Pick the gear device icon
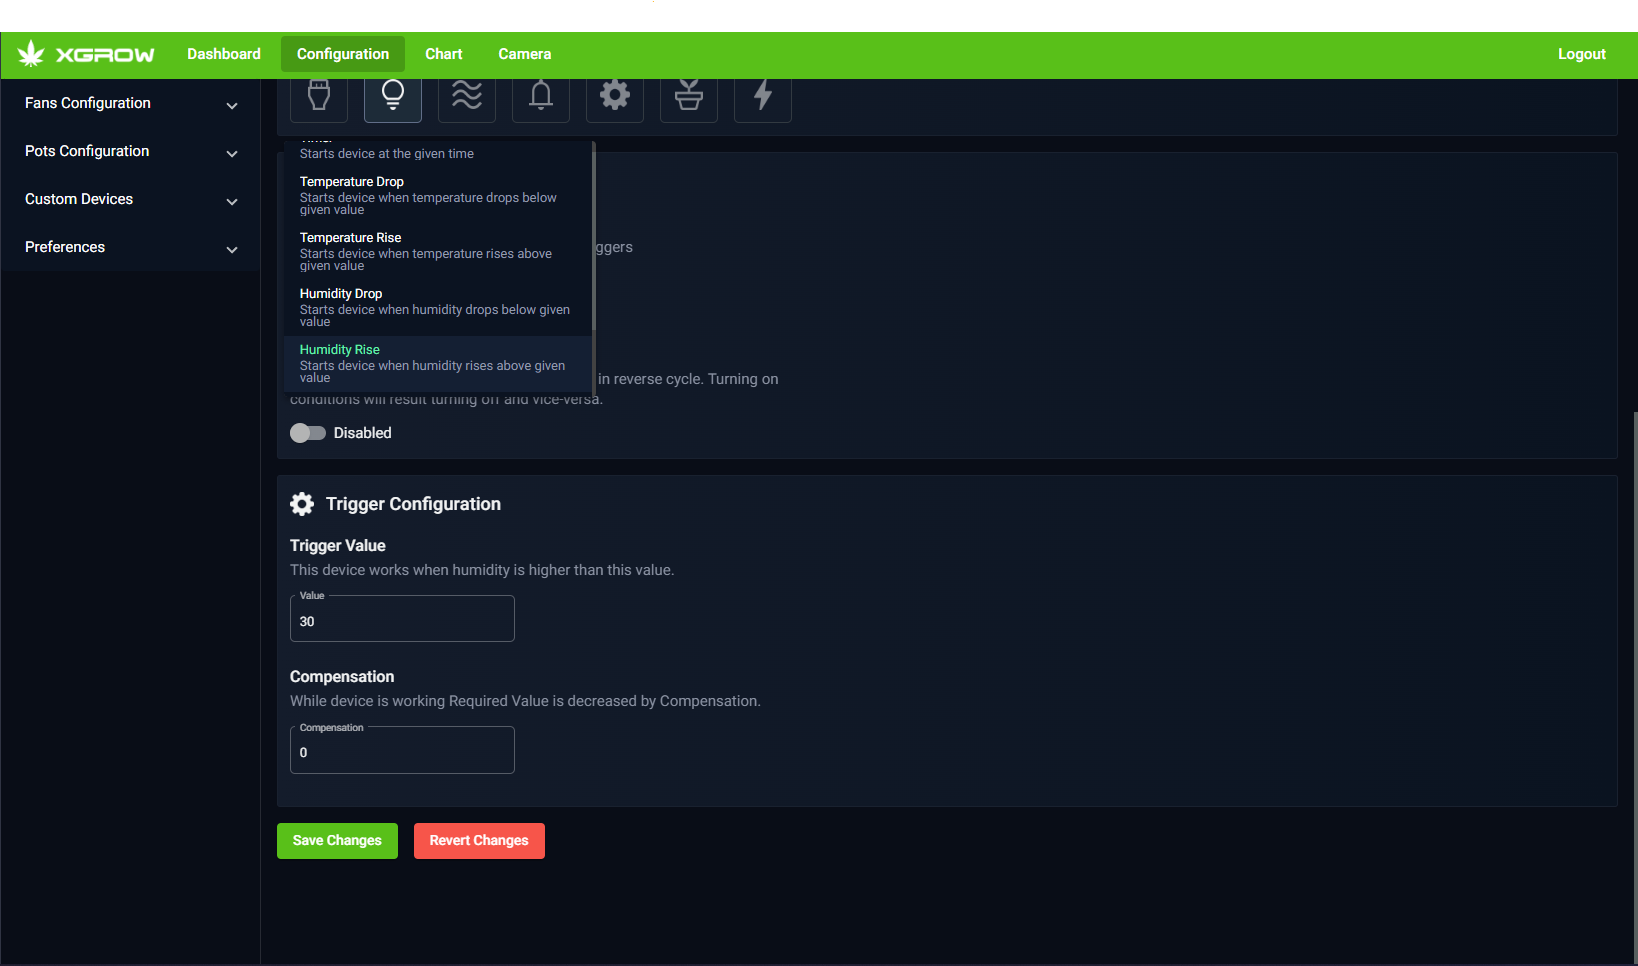 tap(615, 97)
